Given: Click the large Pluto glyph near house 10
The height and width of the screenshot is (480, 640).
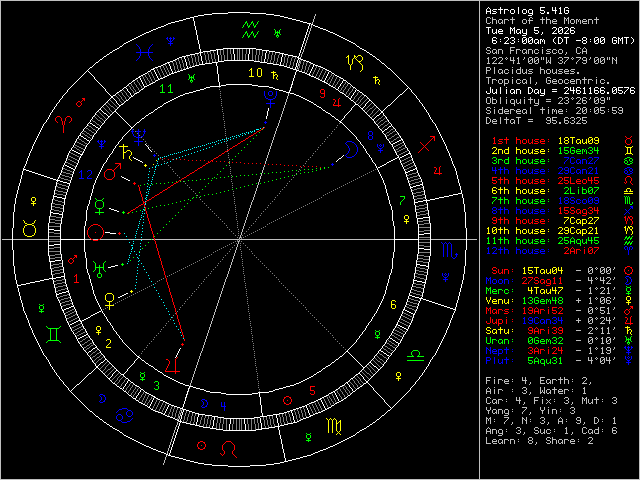Looking at the screenshot, I should click(270, 98).
